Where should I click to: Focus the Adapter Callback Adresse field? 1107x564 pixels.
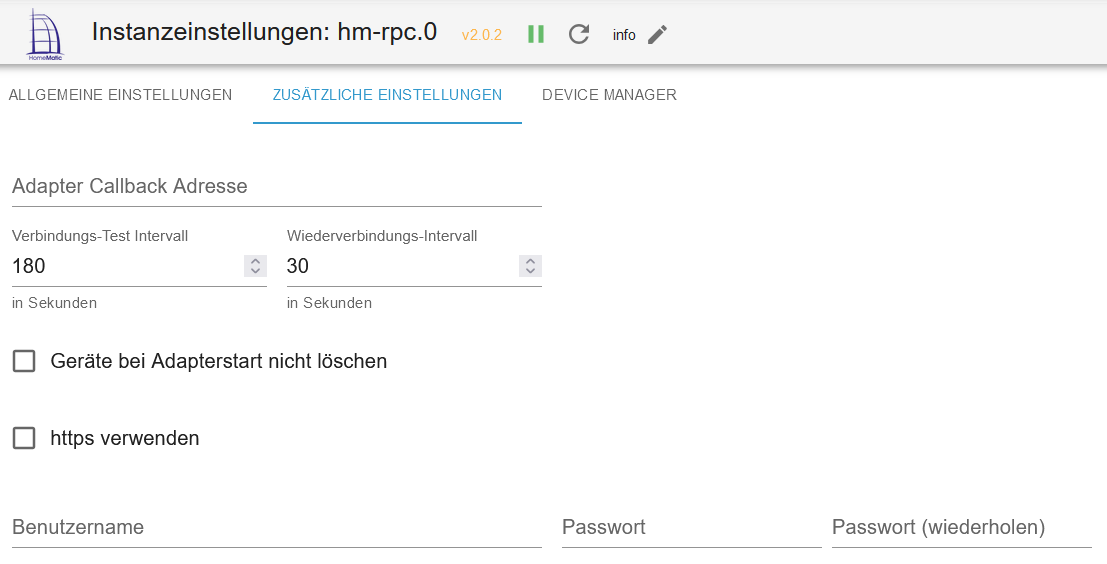(276, 187)
